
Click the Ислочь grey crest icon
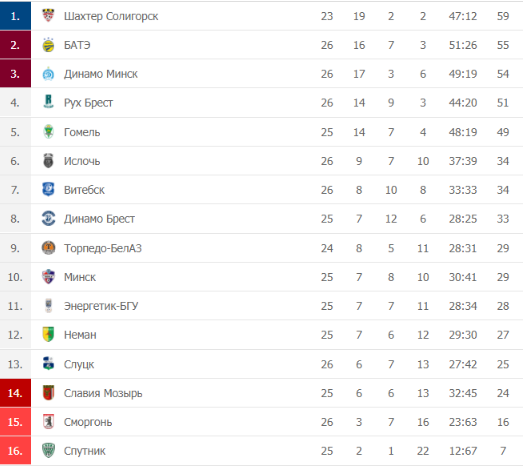tap(48, 160)
